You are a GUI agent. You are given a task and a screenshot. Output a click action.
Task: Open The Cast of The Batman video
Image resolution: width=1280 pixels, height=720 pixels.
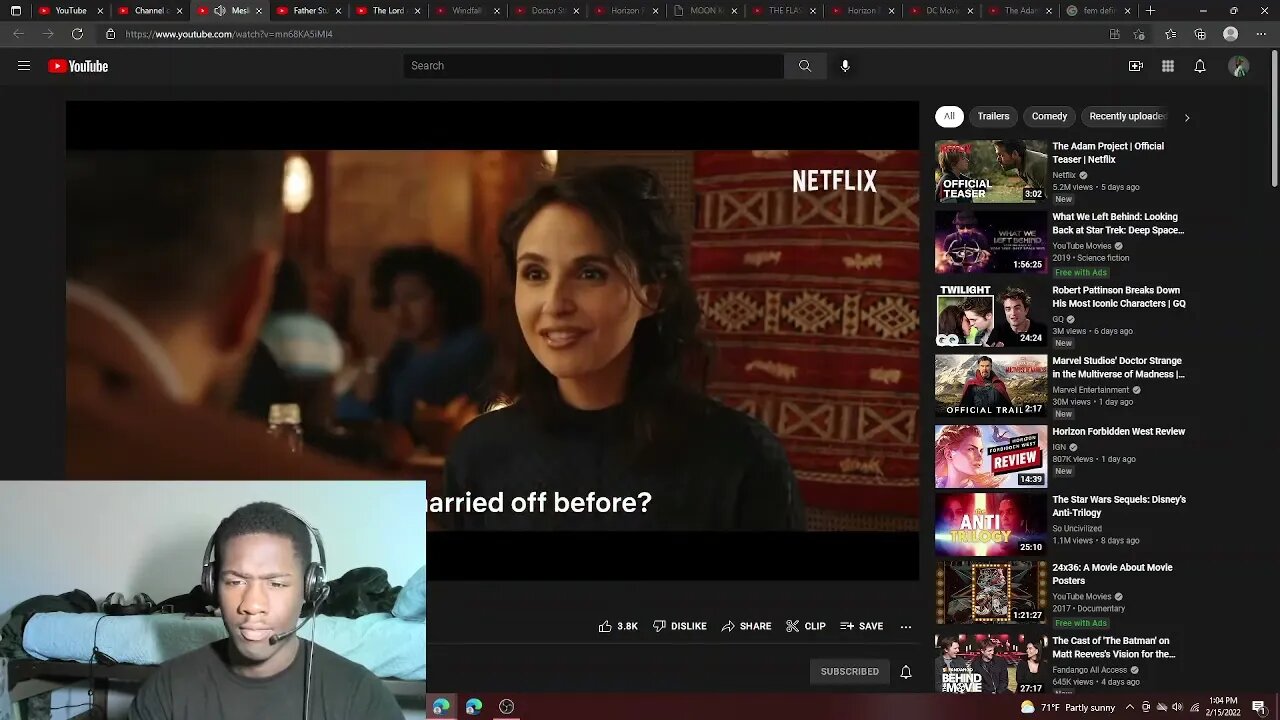1113,647
